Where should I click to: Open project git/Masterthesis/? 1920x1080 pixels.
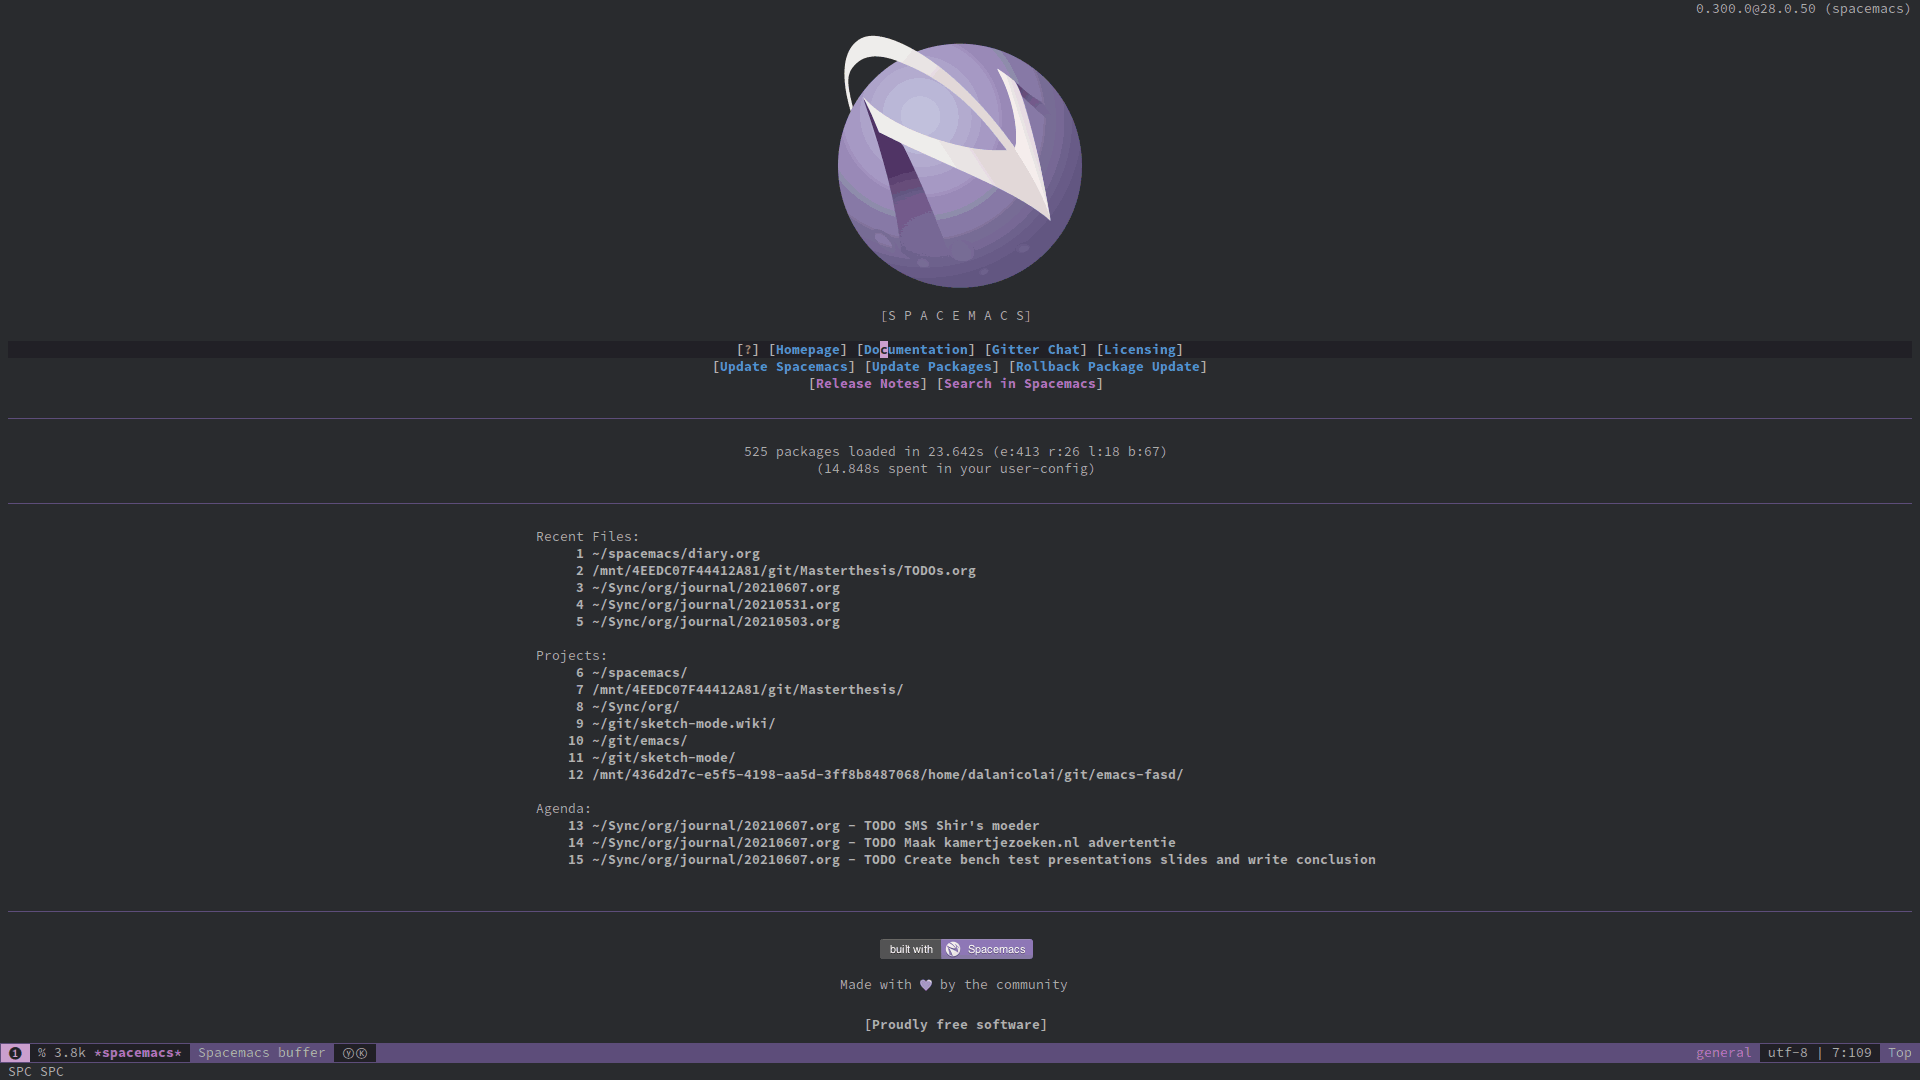(x=748, y=690)
